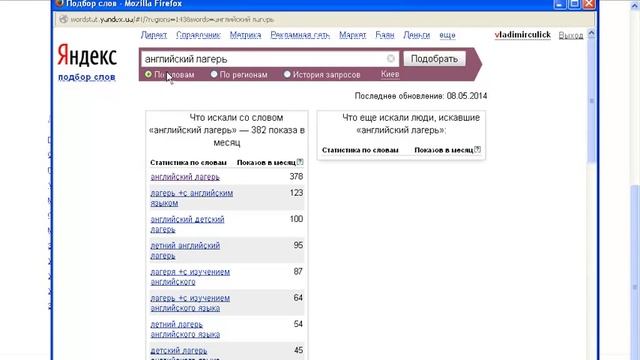Image resolution: width=640 pixels, height=360 pixels.
Task: Click the browser address bar URL
Action: [x=172, y=19]
